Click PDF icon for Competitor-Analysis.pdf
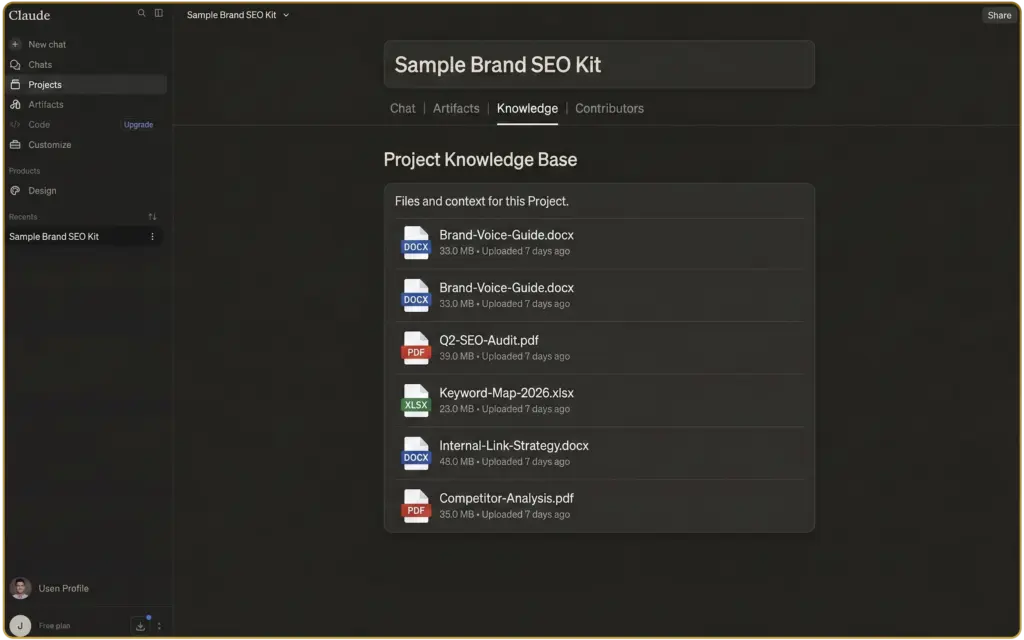 tap(415, 506)
